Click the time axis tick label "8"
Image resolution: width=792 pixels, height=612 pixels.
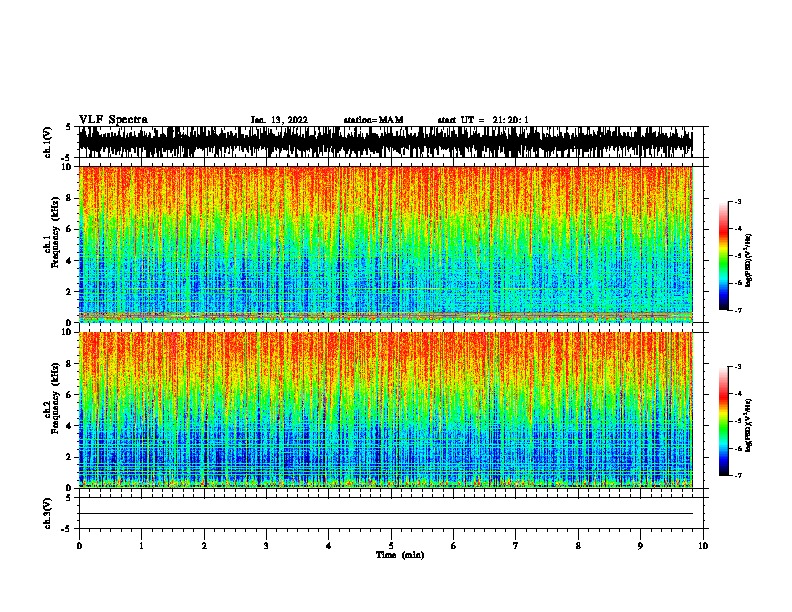point(578,546)
